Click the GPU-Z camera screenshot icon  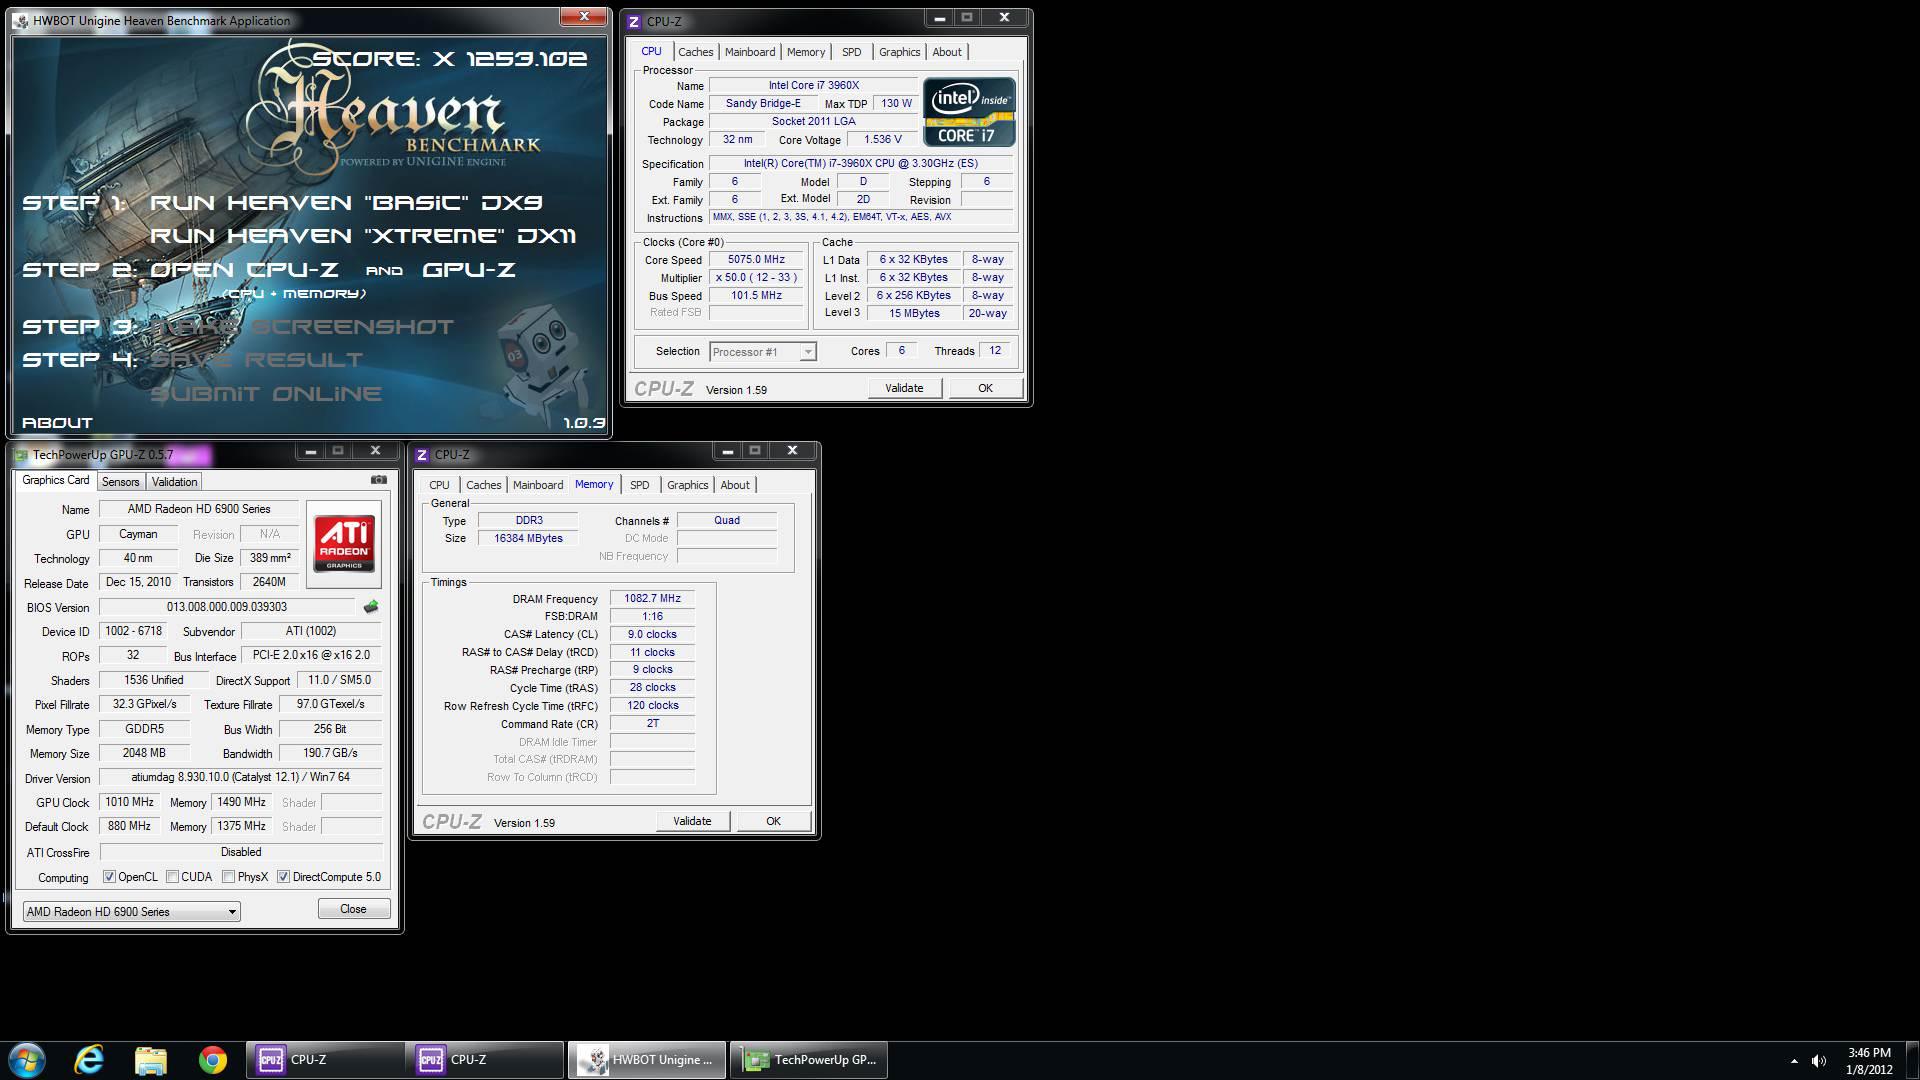[378, 480]
